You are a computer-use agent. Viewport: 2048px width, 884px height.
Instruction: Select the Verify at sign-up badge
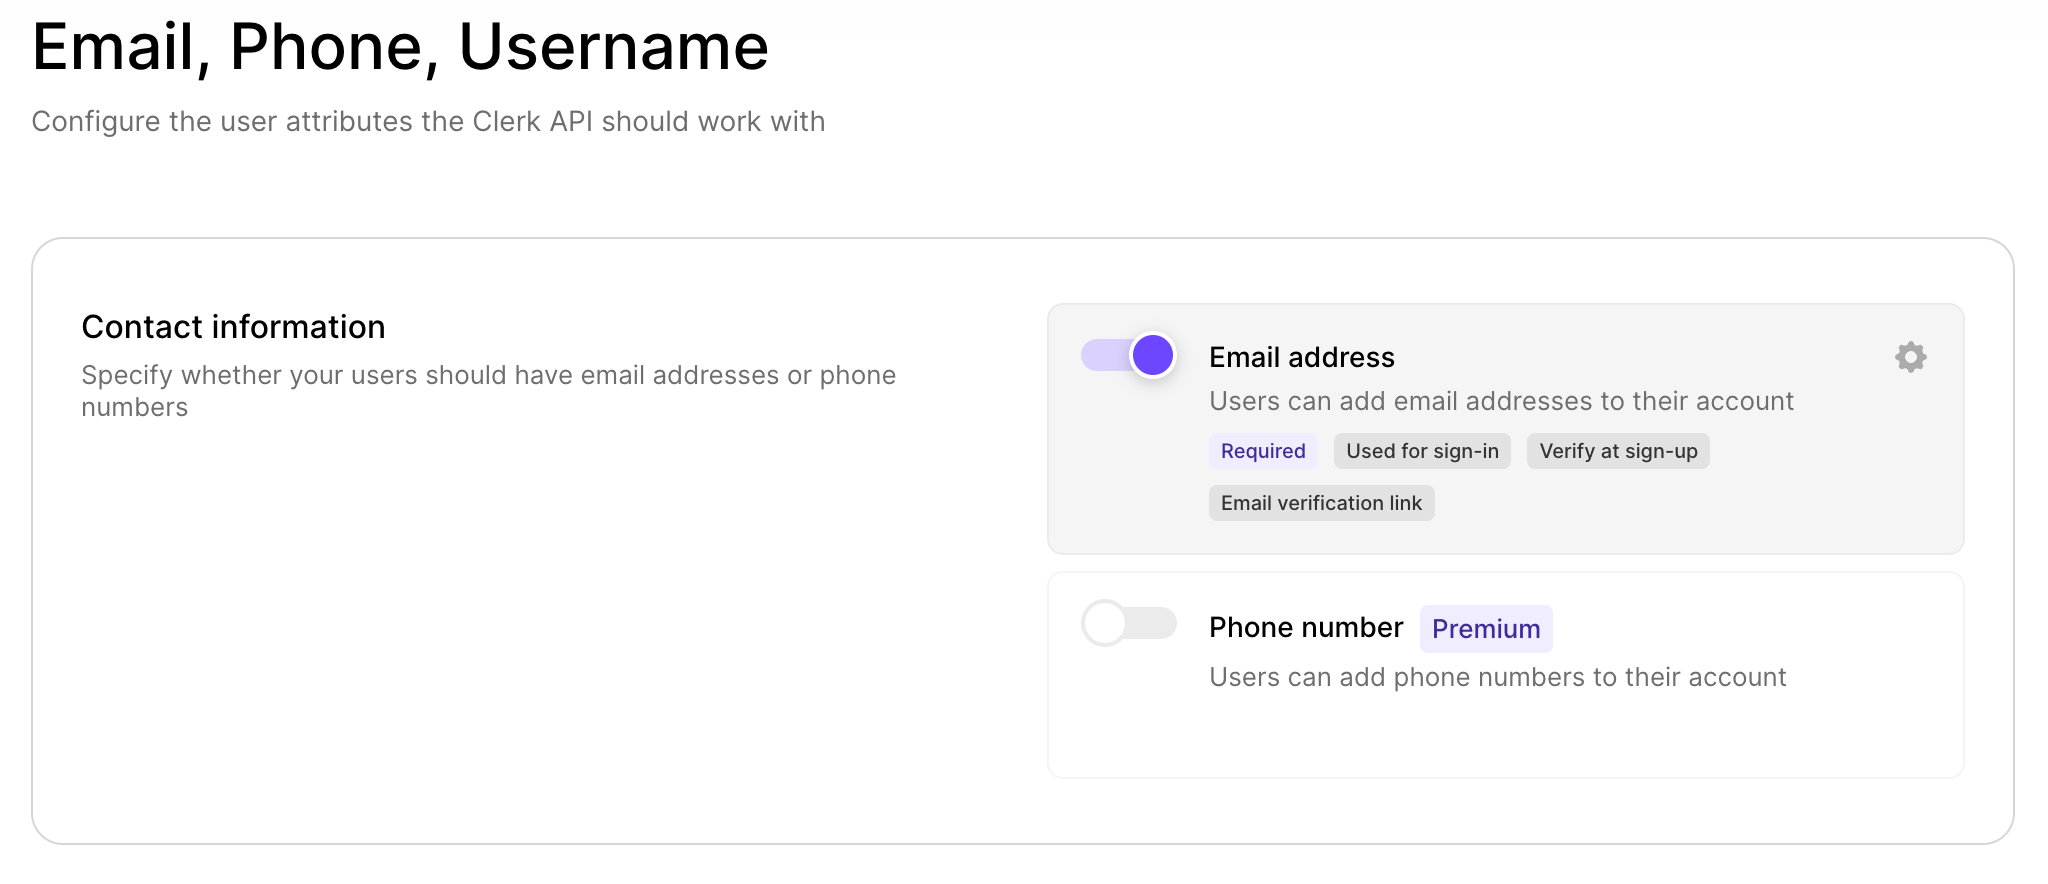(x=1617, y=451)
